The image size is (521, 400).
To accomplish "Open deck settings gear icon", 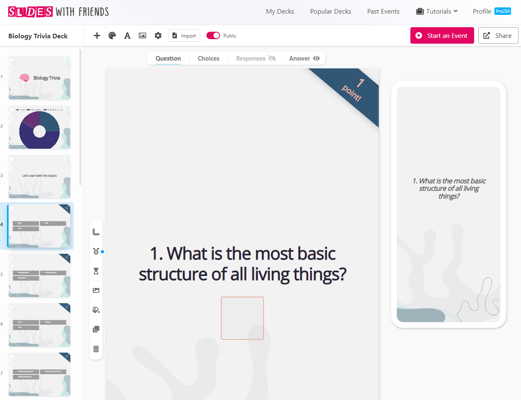I will [158, 36].
